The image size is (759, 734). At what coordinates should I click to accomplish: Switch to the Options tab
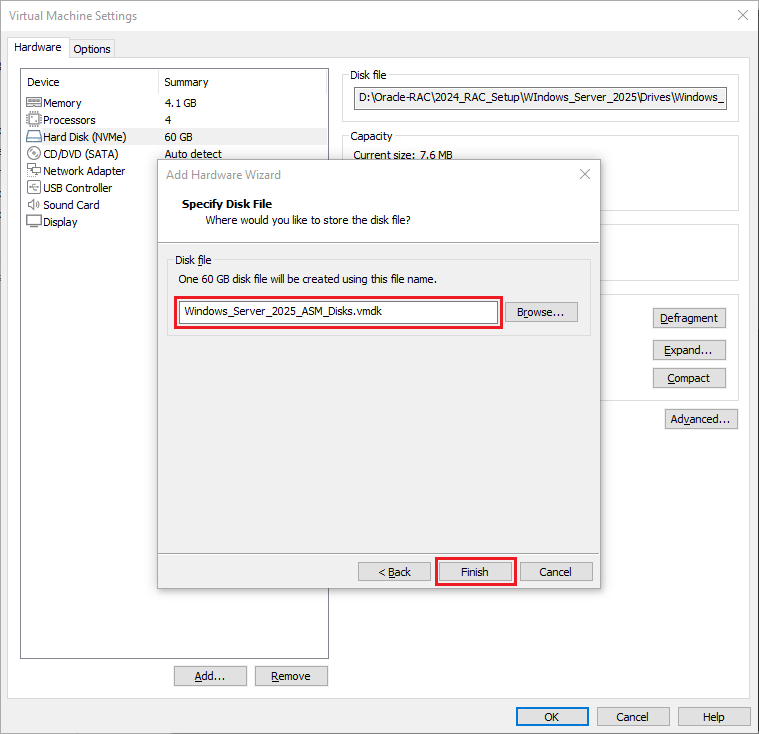92,49
